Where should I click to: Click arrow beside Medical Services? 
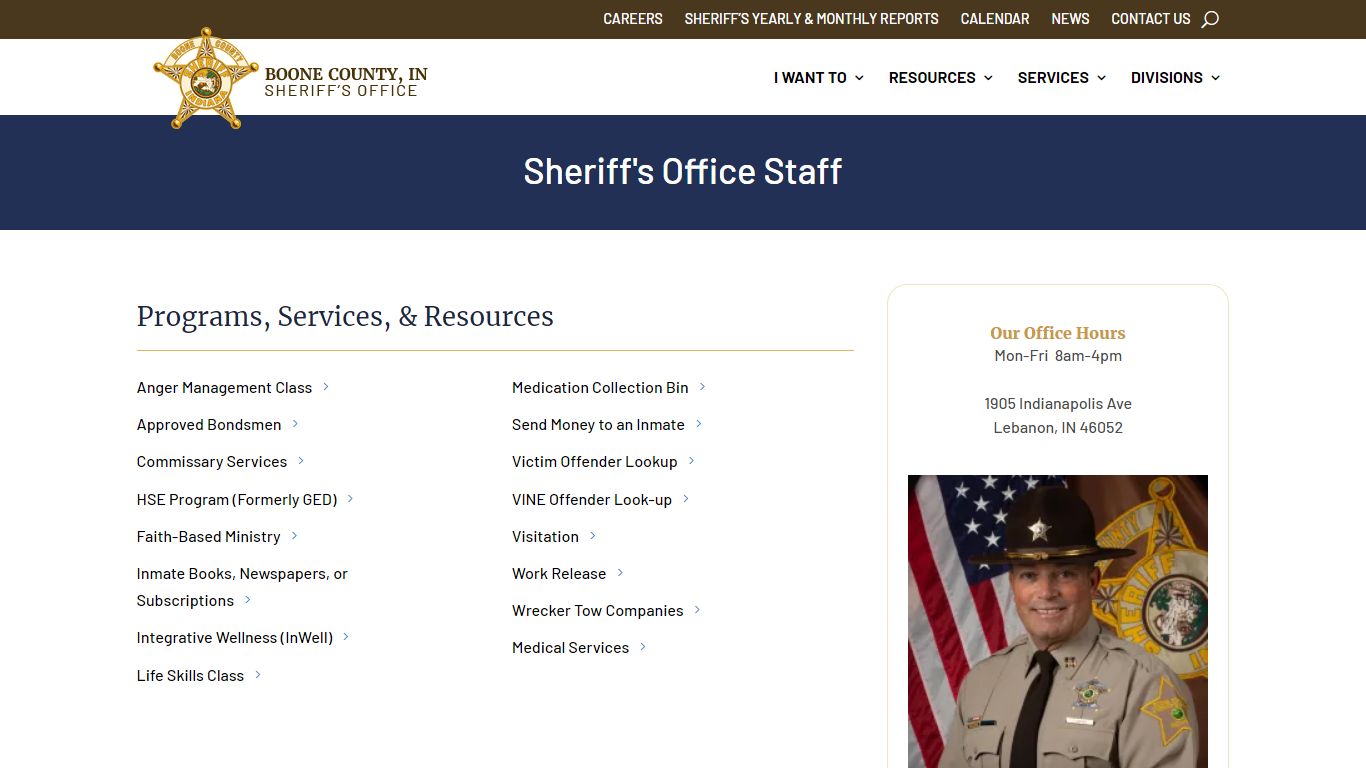(x=643, y=647)
